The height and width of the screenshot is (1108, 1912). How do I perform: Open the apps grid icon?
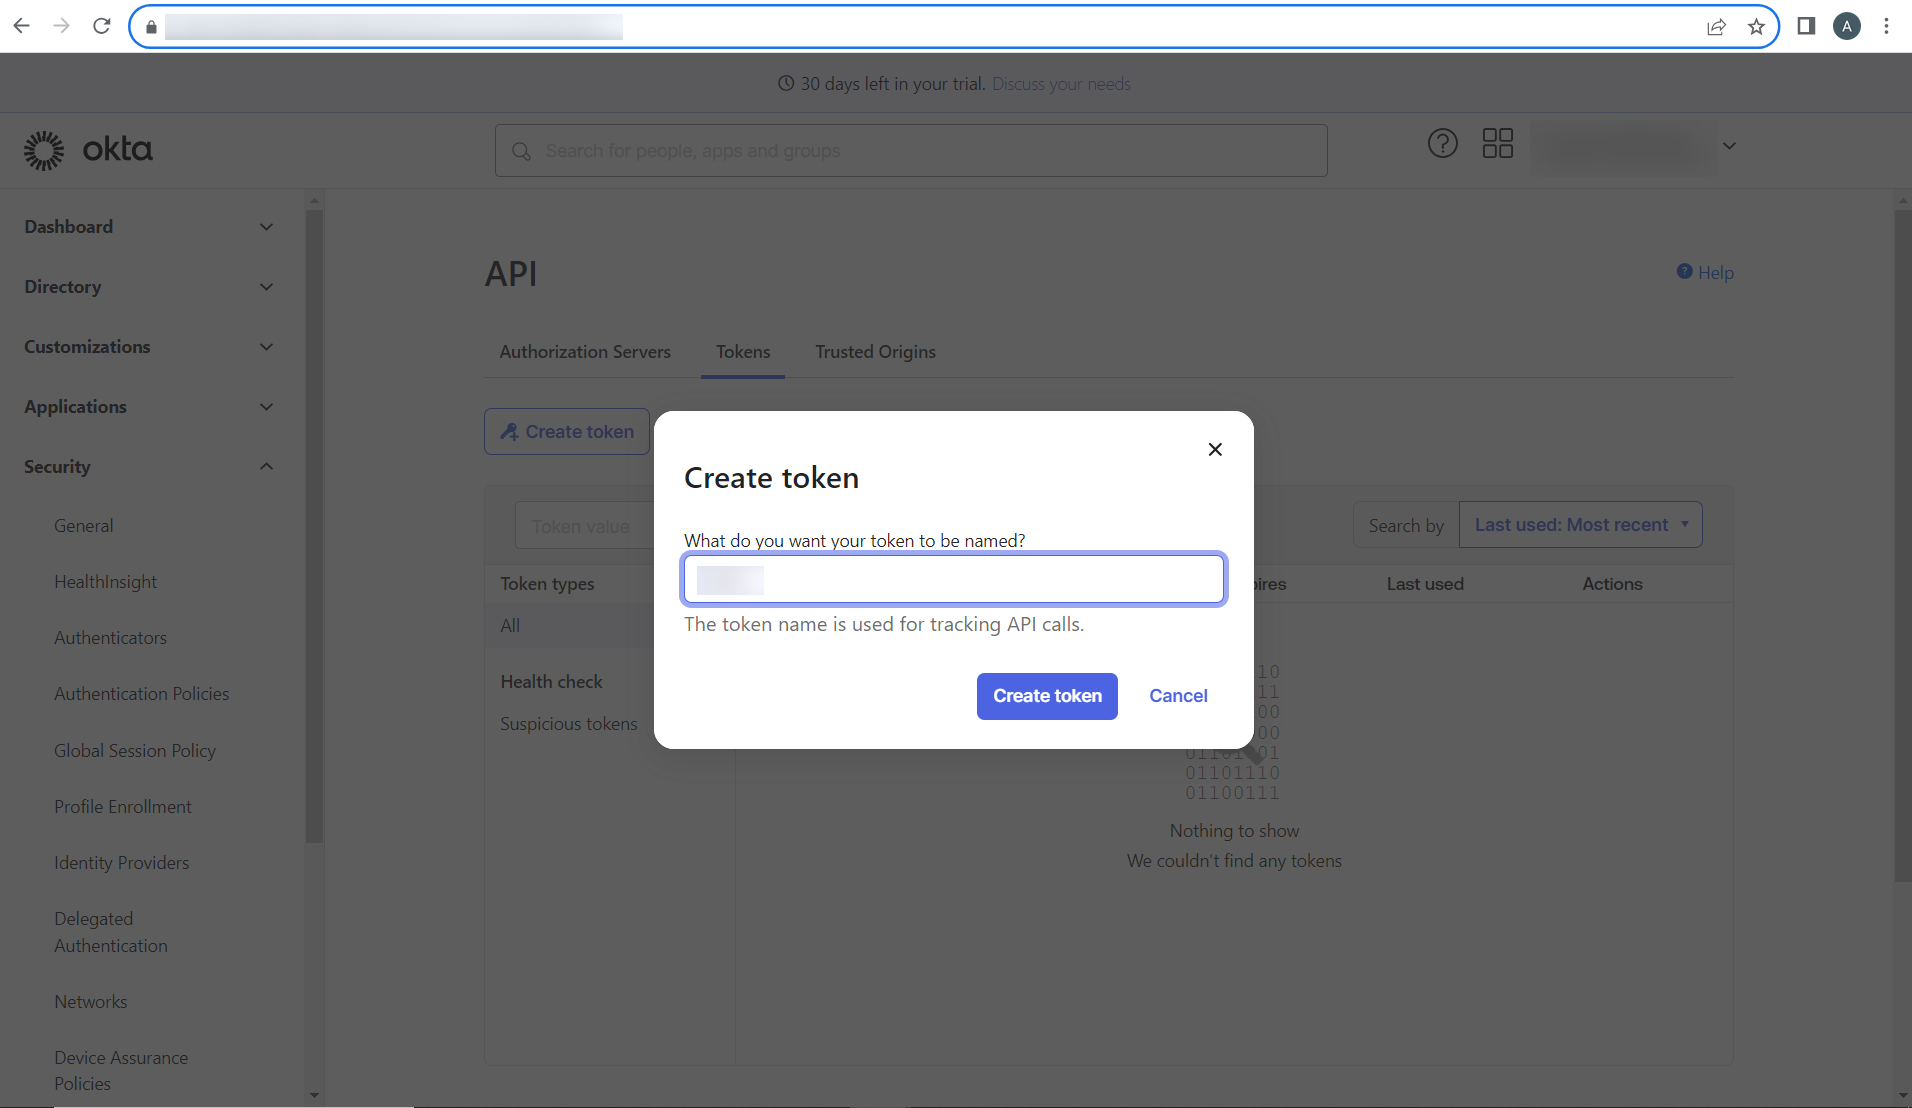[x=1497, y=144]
